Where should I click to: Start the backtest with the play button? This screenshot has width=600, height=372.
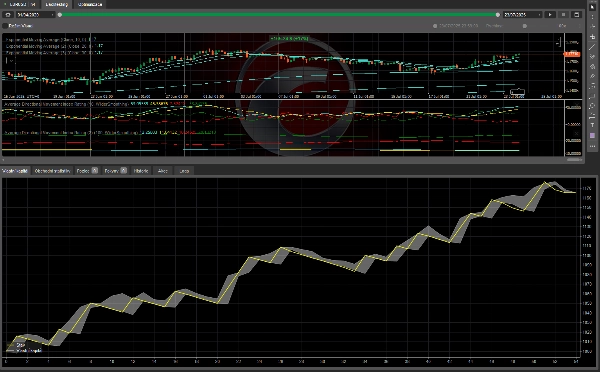[550, 15]
